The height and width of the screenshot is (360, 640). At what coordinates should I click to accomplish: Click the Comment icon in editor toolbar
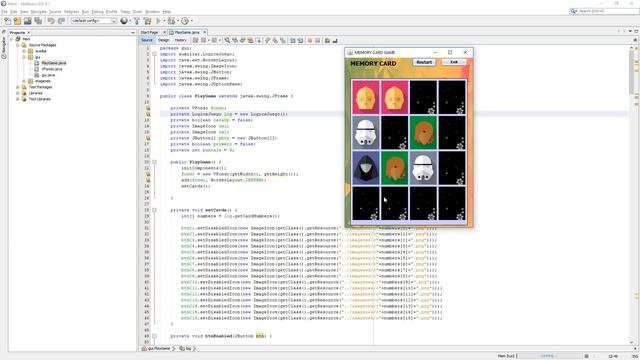(327, 40)
